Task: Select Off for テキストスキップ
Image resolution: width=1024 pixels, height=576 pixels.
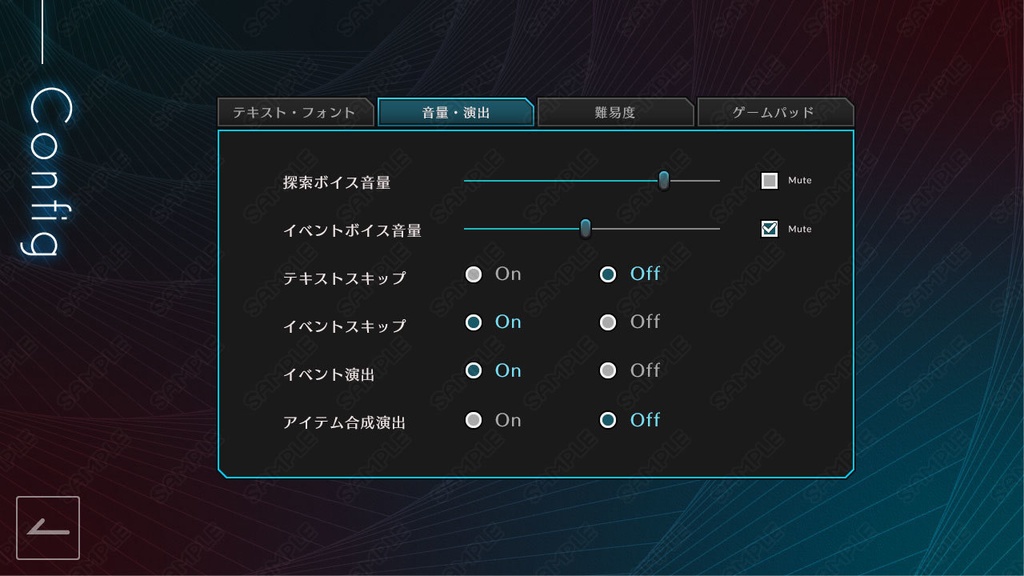Action: tap(608, 274)
